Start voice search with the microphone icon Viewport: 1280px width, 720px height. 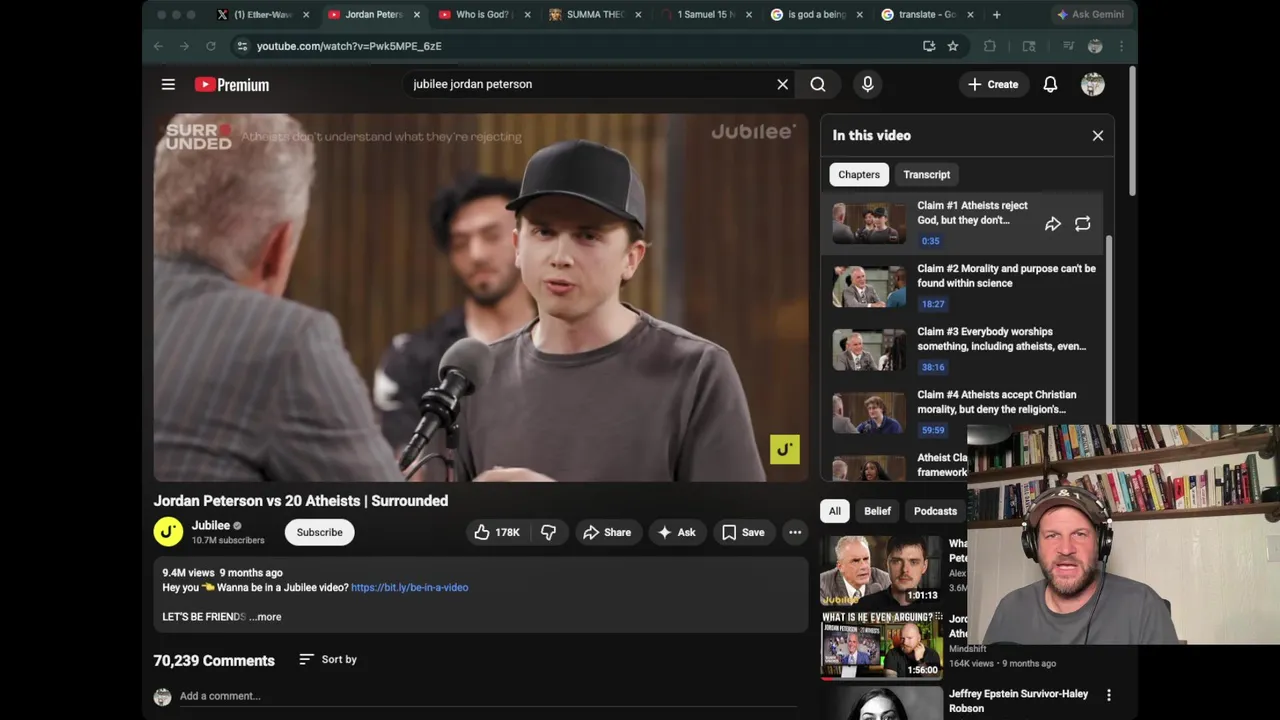pos(868,85)
